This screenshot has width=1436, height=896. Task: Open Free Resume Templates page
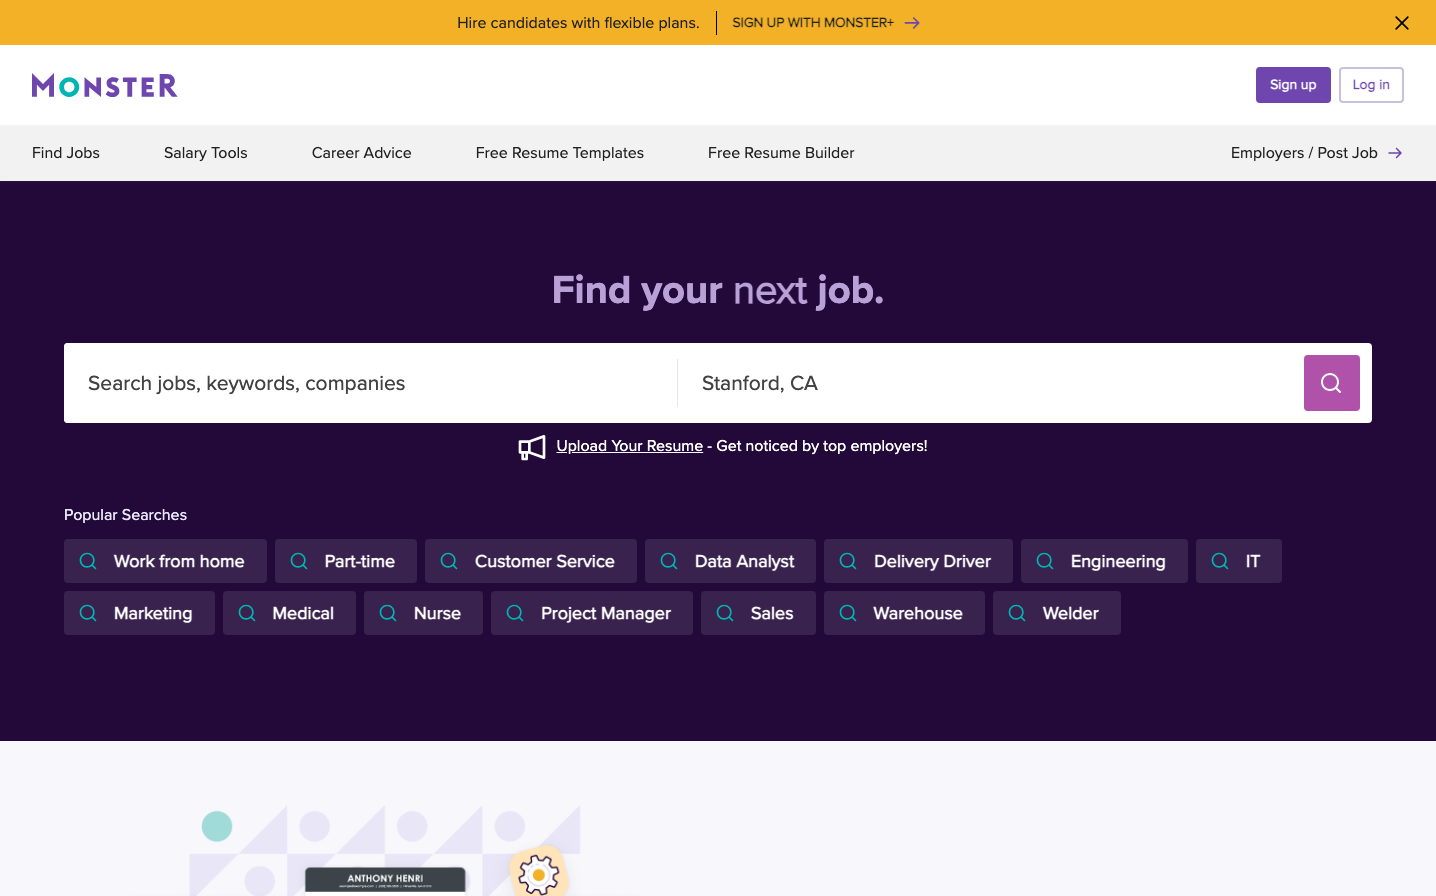click(559, 153)
